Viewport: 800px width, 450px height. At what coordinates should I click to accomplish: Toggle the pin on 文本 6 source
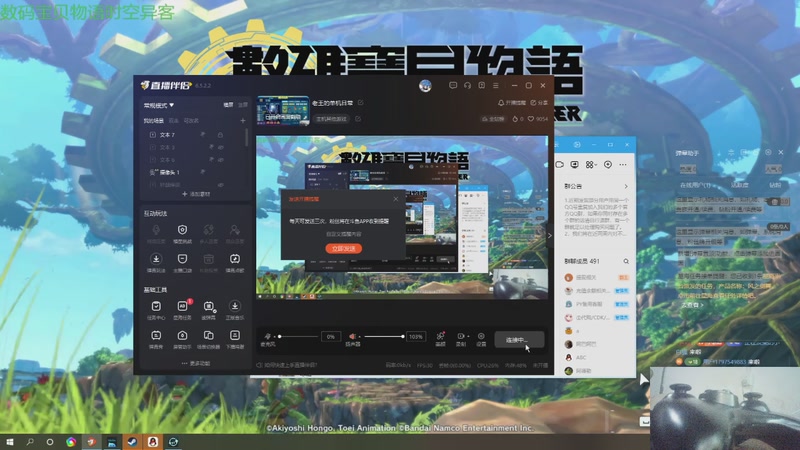(x=211, y=160)
